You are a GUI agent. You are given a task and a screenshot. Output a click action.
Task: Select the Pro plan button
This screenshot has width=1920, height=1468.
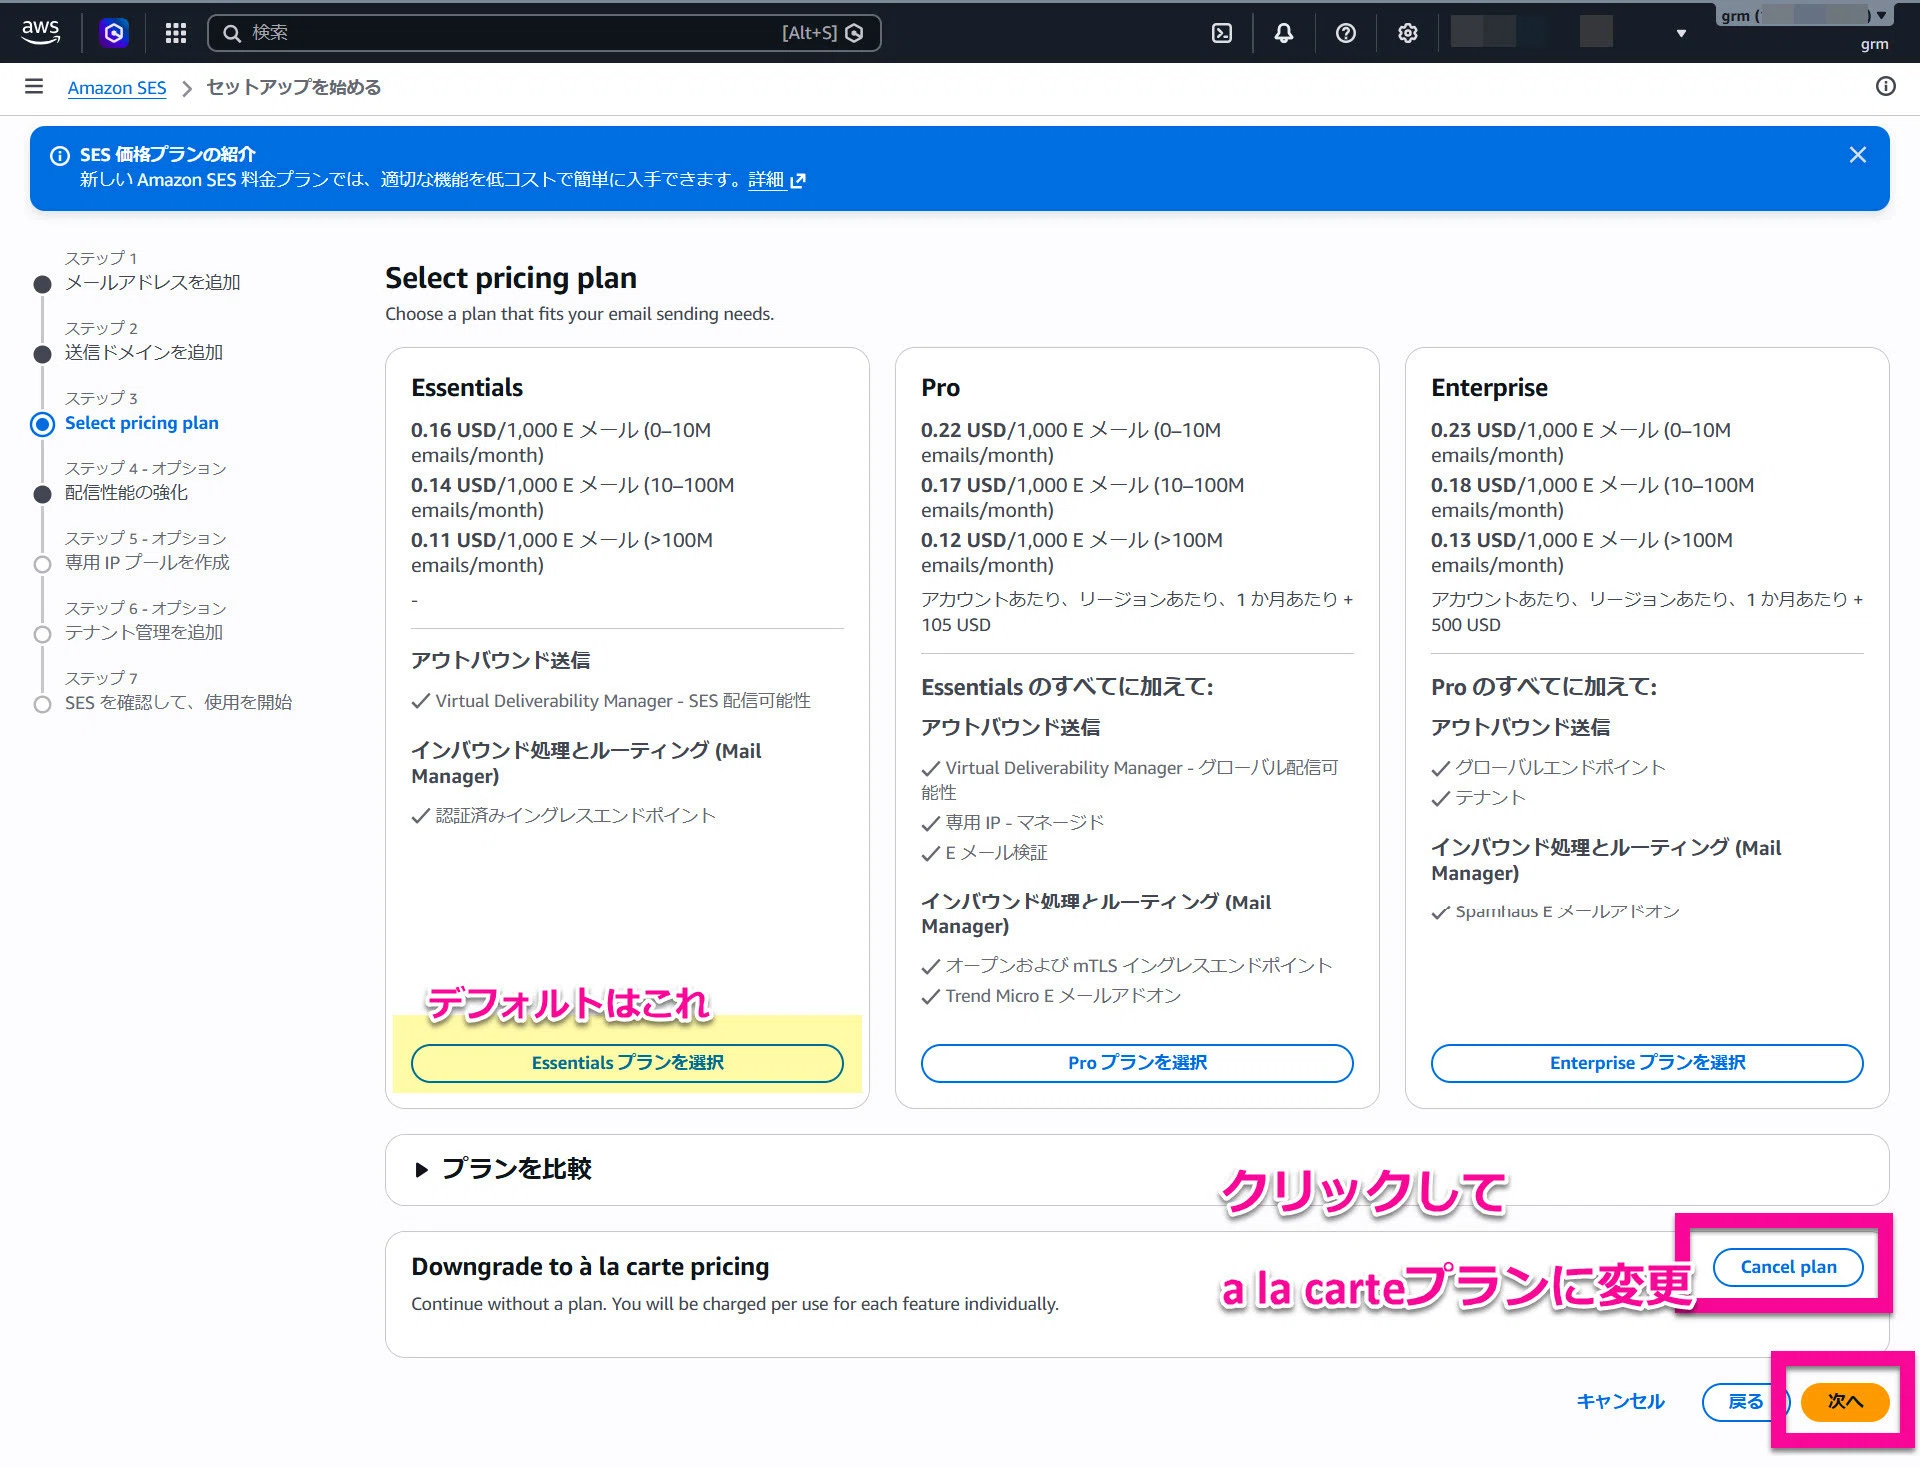click(1137, 1063)
